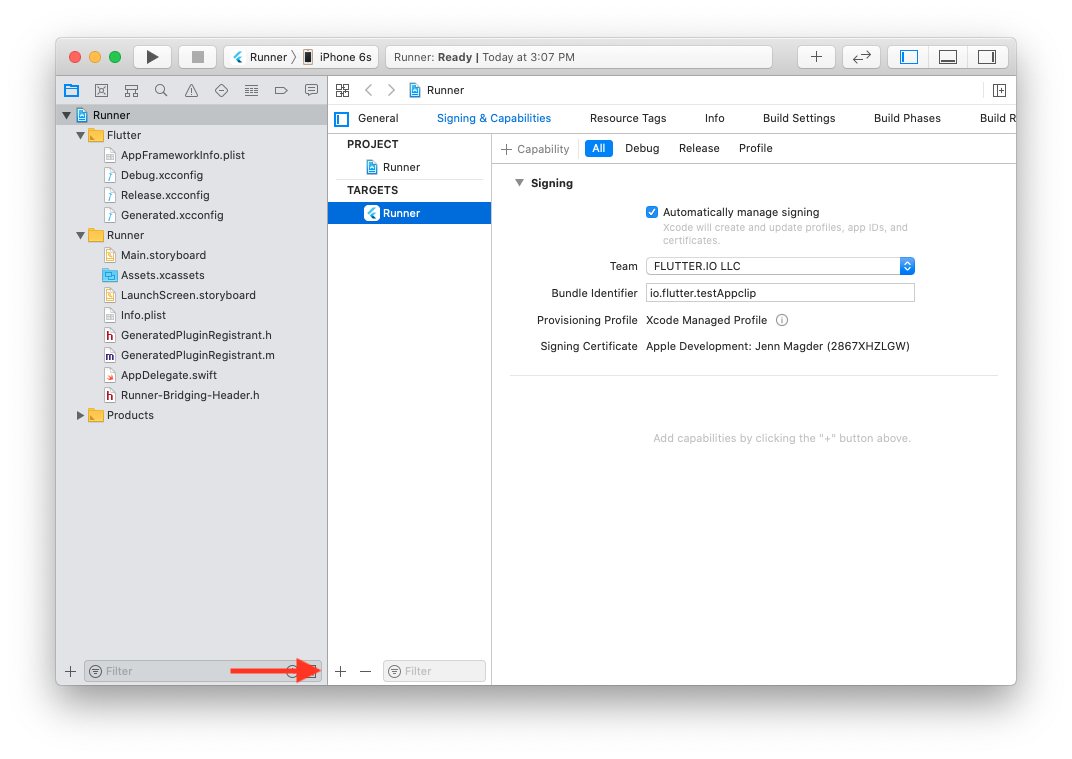Select the Debug configuration filter
The width and height of the screenshot is (1072, 759).
point(642,148)
